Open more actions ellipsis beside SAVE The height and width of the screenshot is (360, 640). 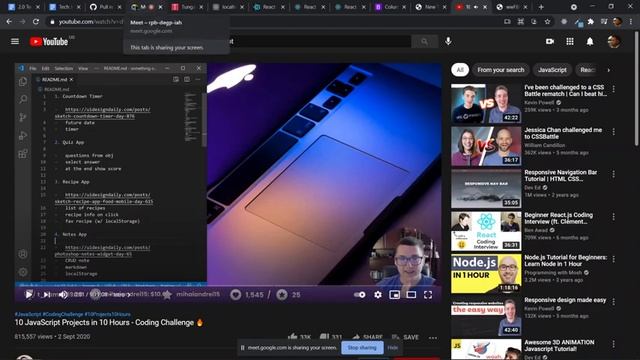pos(433,338)
